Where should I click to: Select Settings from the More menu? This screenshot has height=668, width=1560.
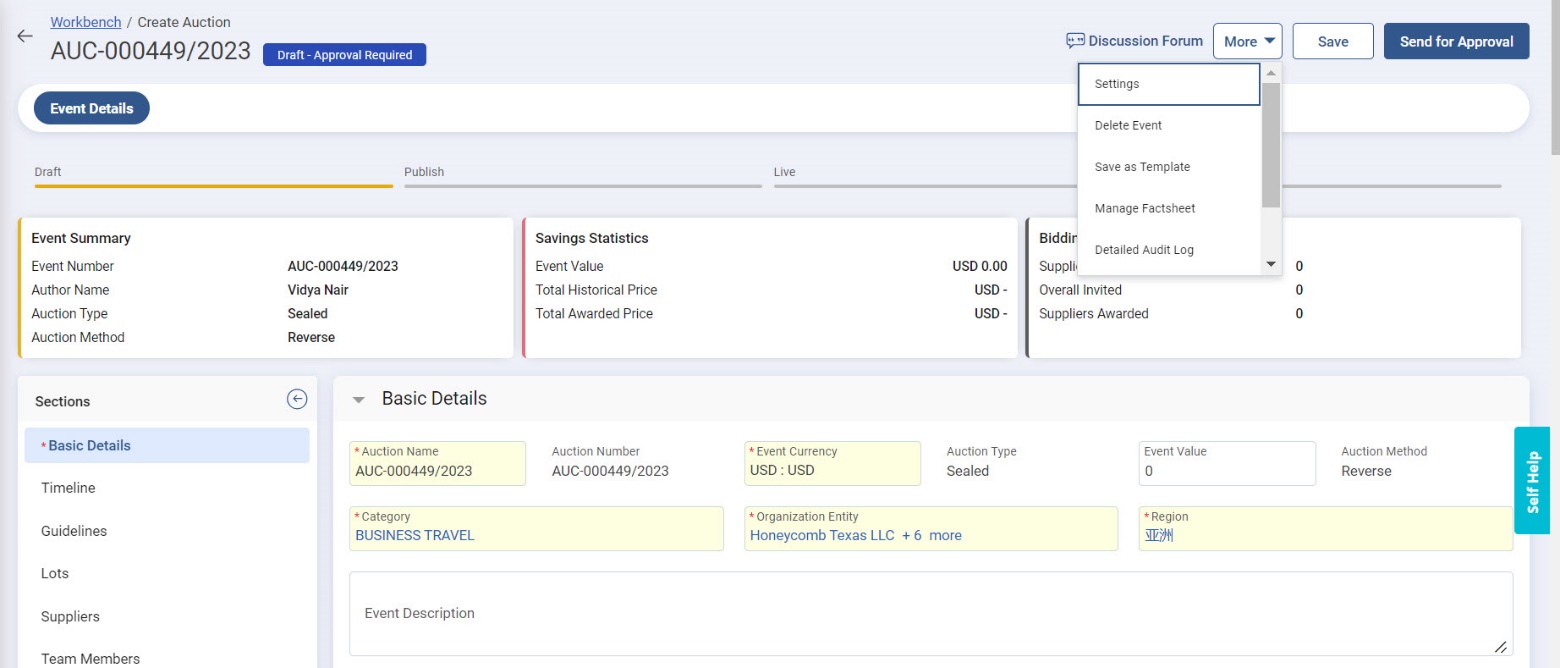(1168, 84)
